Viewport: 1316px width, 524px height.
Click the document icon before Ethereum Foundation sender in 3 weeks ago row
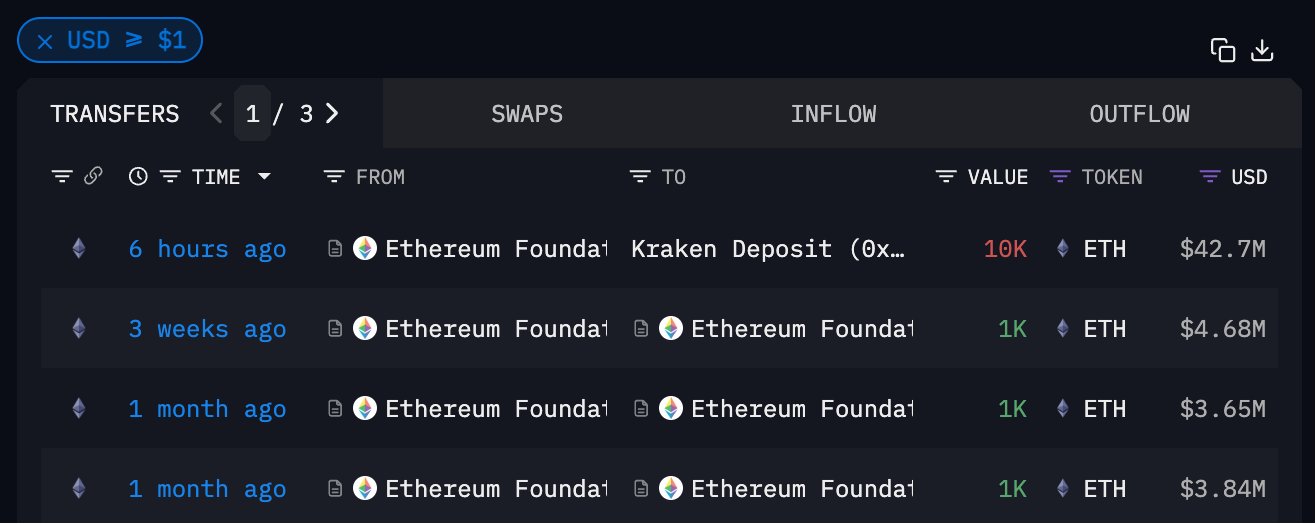click(337, 329)
